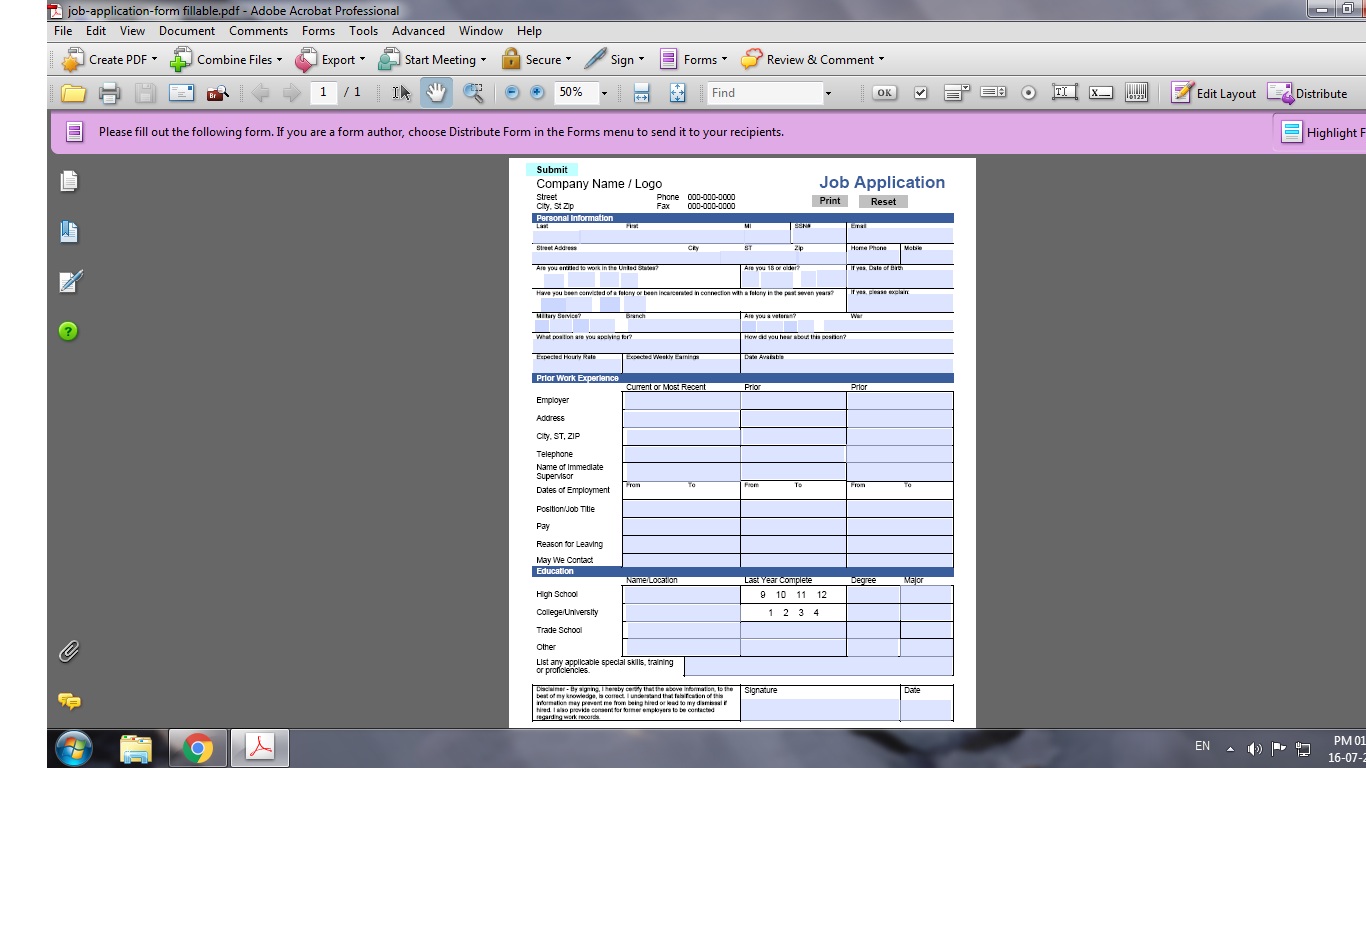The image size is (1366, 932).
Task: Open the Find options dropdown arrow
Action: tap(828, 93)
